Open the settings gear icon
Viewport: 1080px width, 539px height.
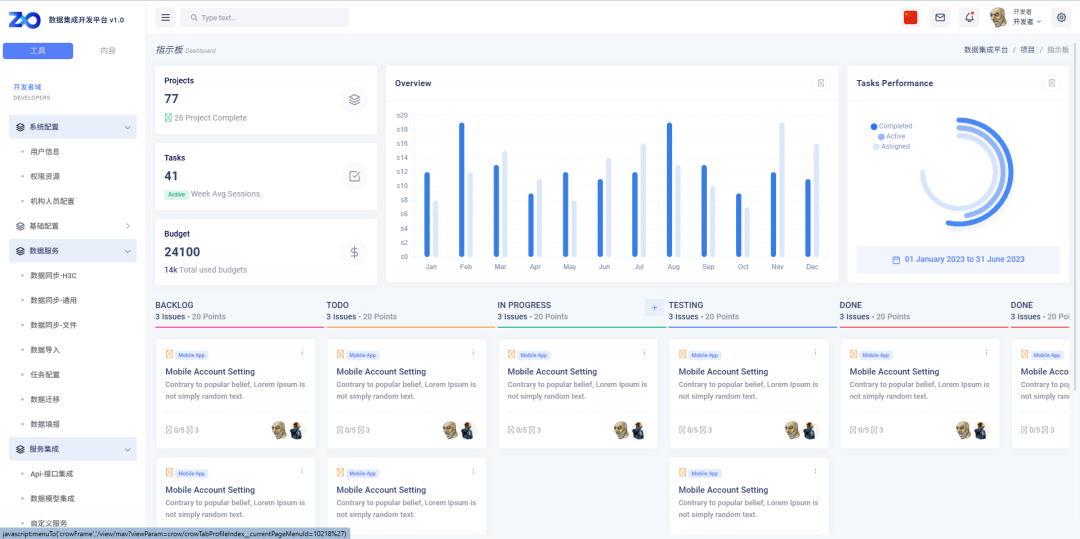(1061, 17)
